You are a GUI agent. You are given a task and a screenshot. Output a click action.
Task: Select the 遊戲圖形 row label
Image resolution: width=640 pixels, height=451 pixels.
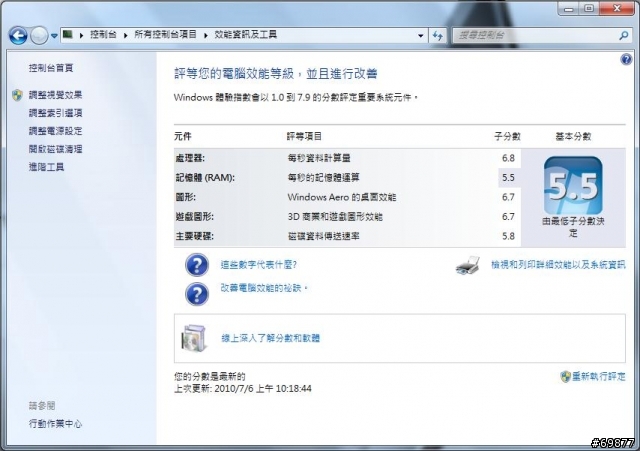coord(194,217)
